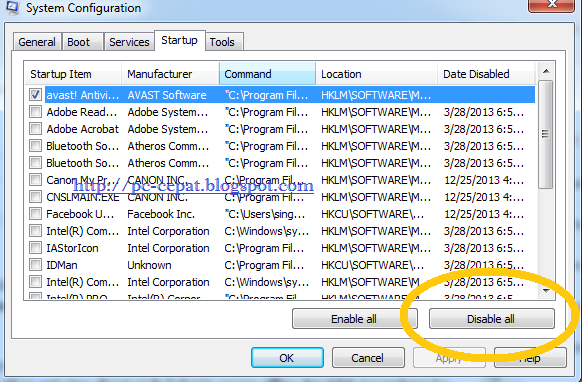Select the 'Facebook U...' item name

tap(80, 214)
